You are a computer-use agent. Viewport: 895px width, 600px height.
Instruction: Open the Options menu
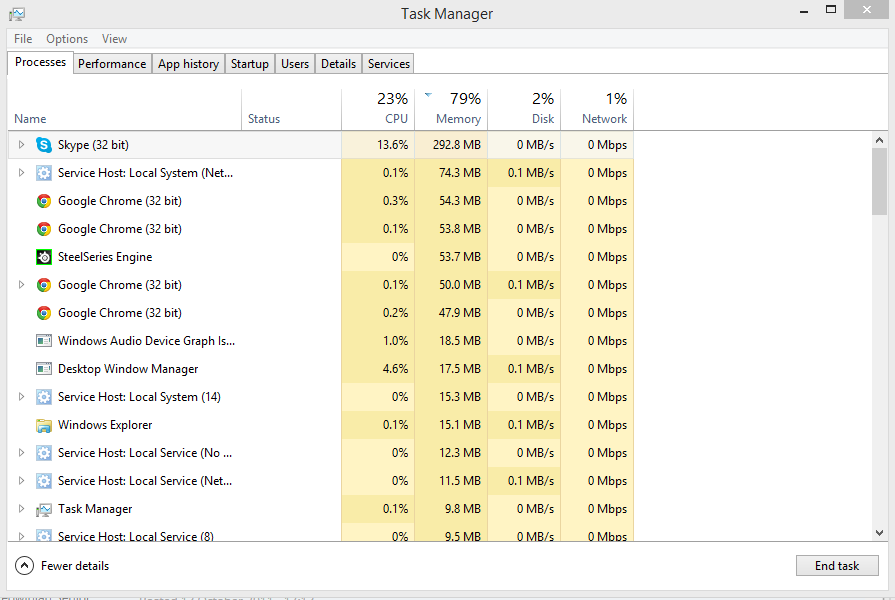pos(67,39)
